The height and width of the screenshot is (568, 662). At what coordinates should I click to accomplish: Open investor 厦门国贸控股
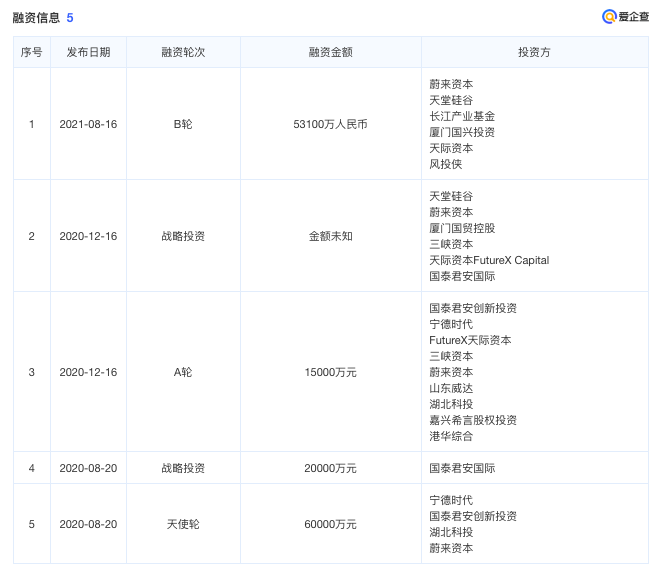tap(462, 228)
